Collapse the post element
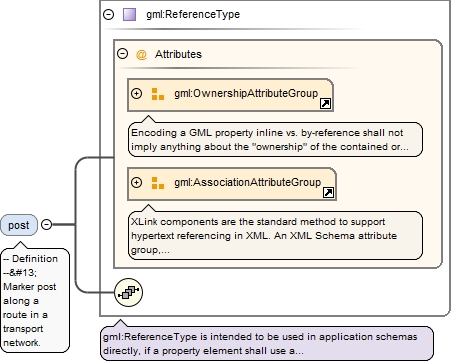The width and height of the screenshot is (452, 364). (x=47, y=225)
